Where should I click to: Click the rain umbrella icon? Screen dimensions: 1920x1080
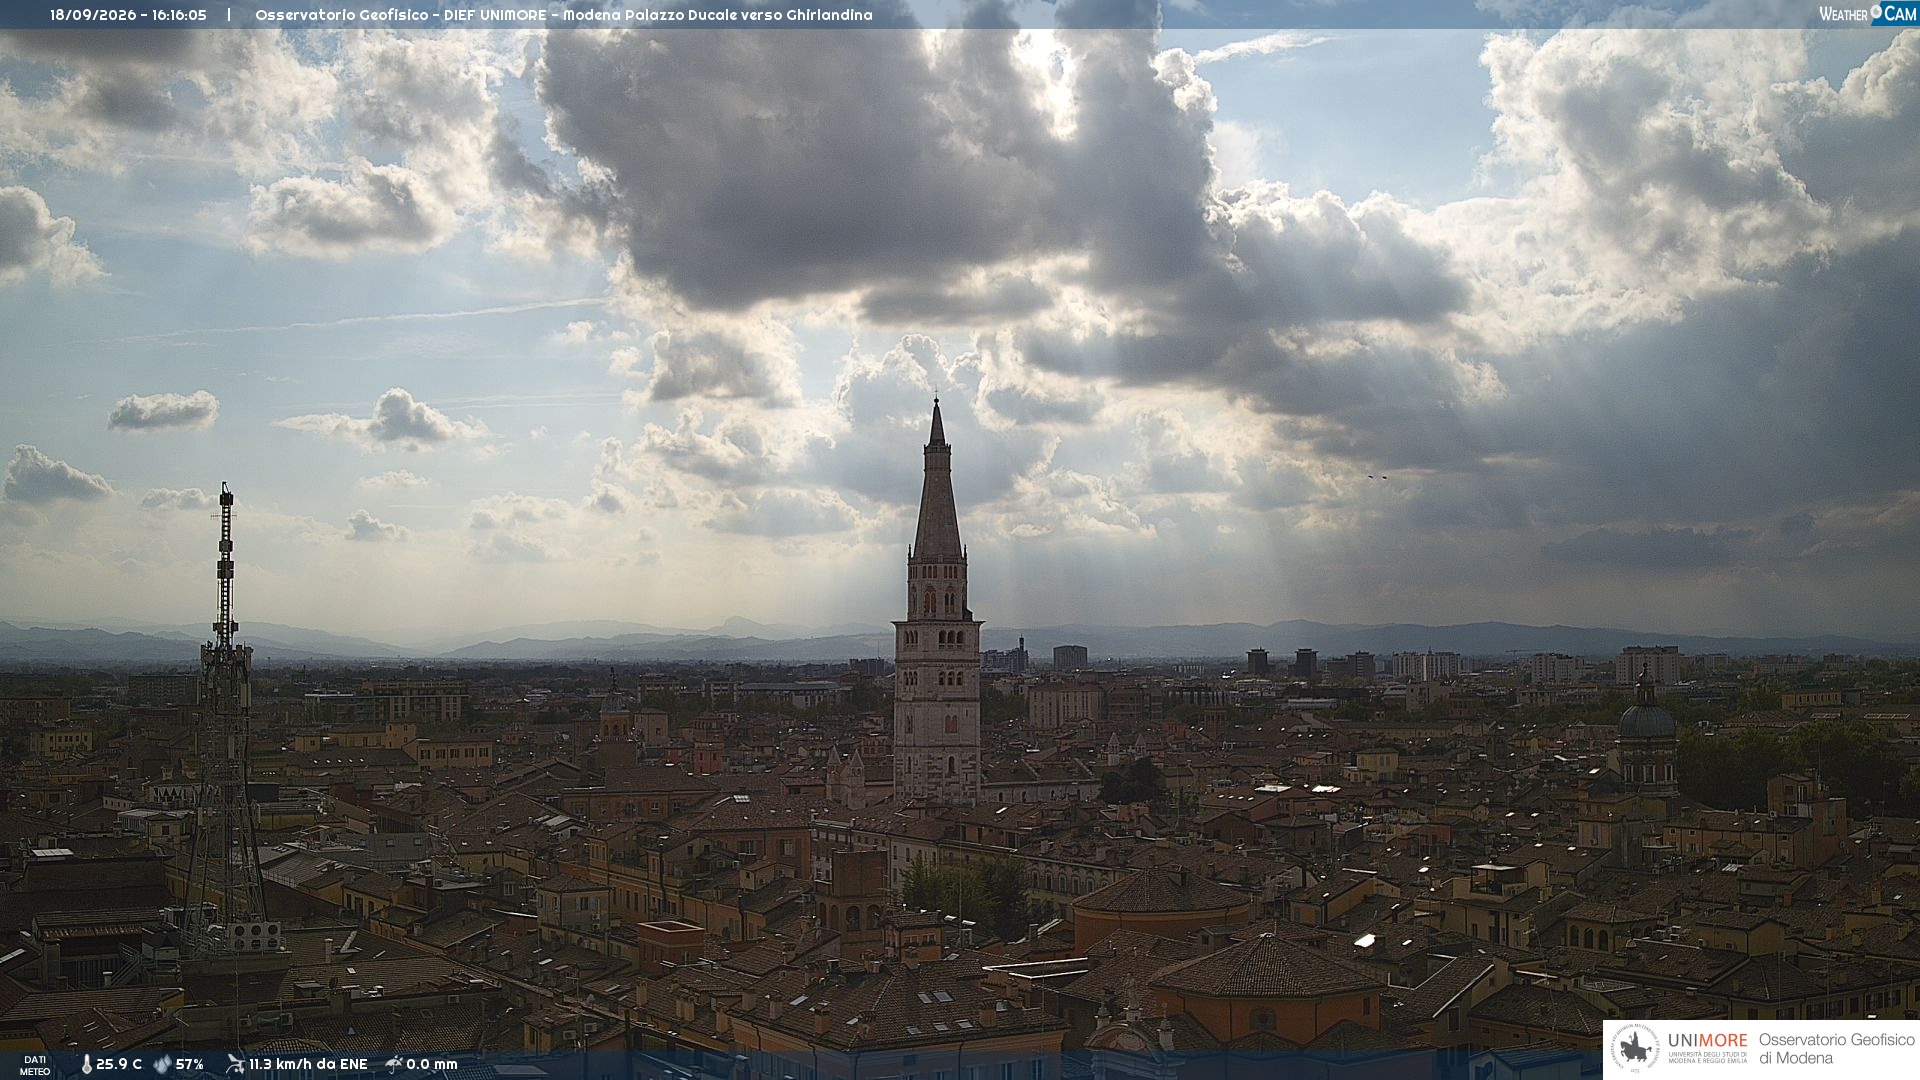pyautogui.click(x=394, y=1064)
